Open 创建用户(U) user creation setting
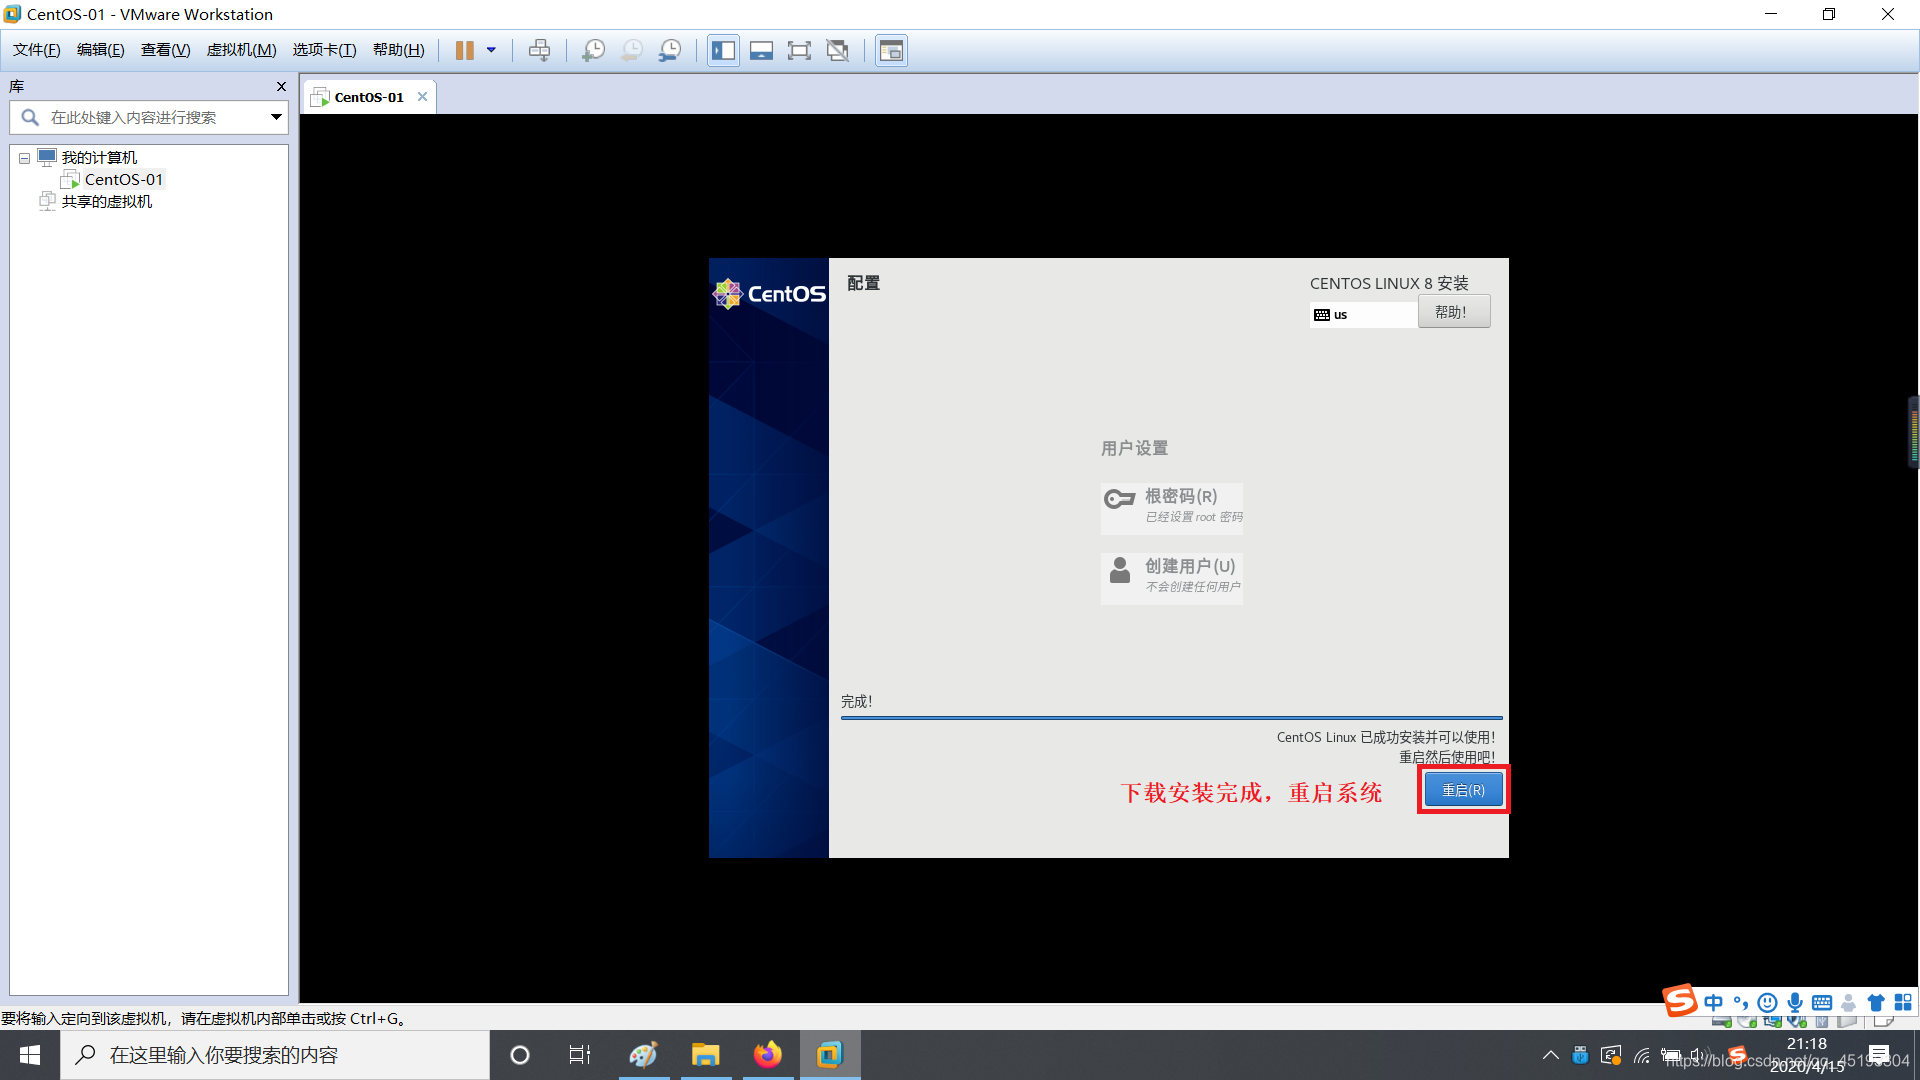The width and height of the screenshot is (1920, 1080). tap(1172, 578)
